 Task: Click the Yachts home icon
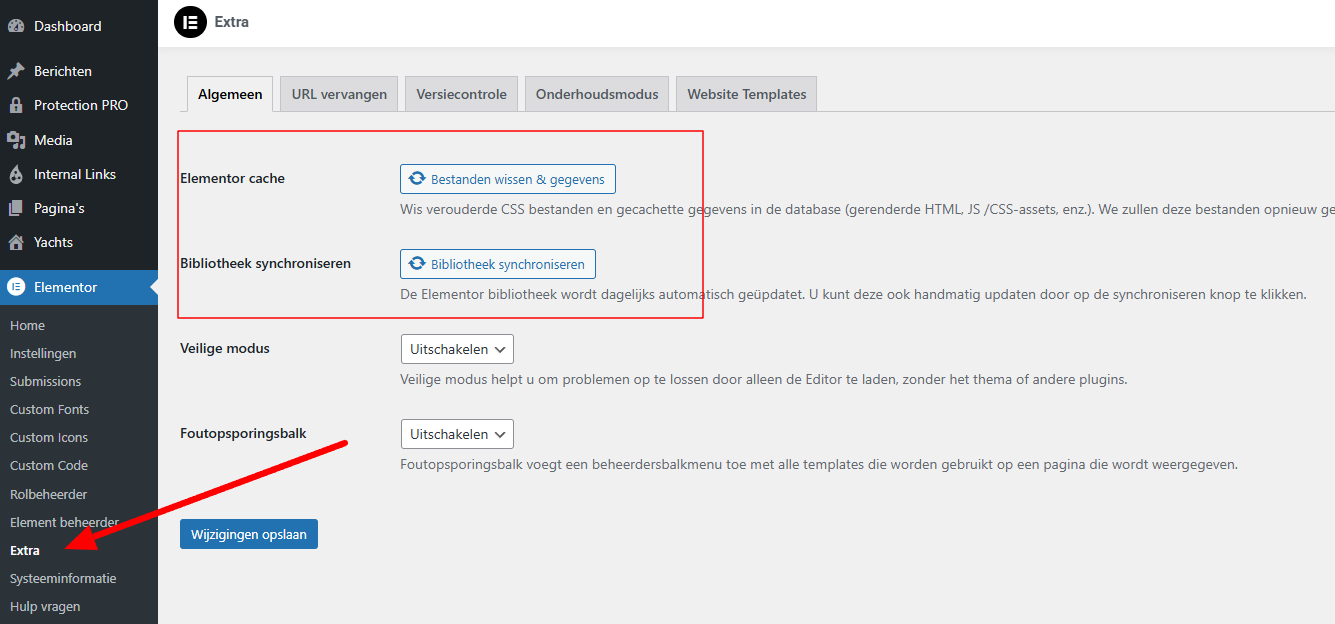click(15, 242)
